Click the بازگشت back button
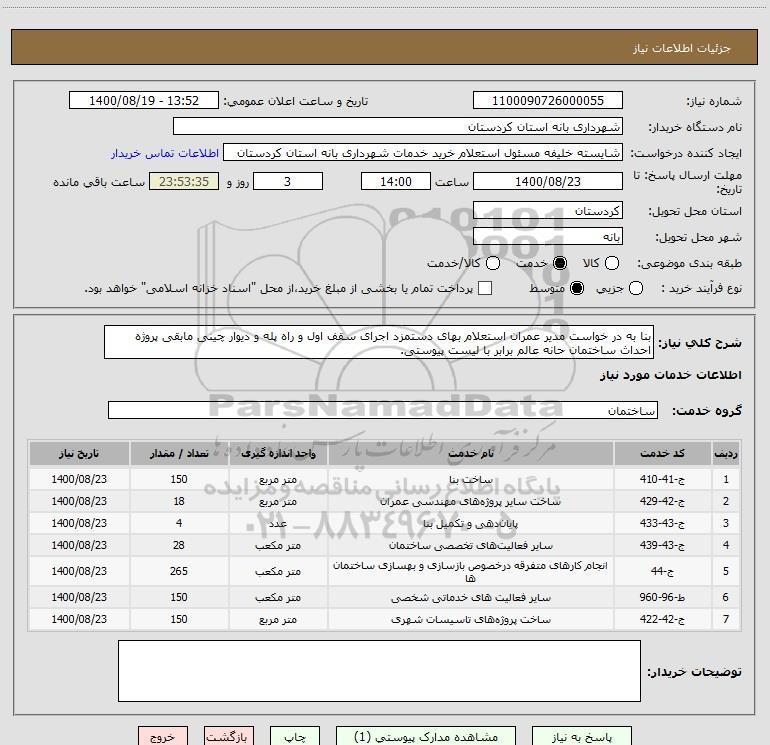 coord(229,737)
